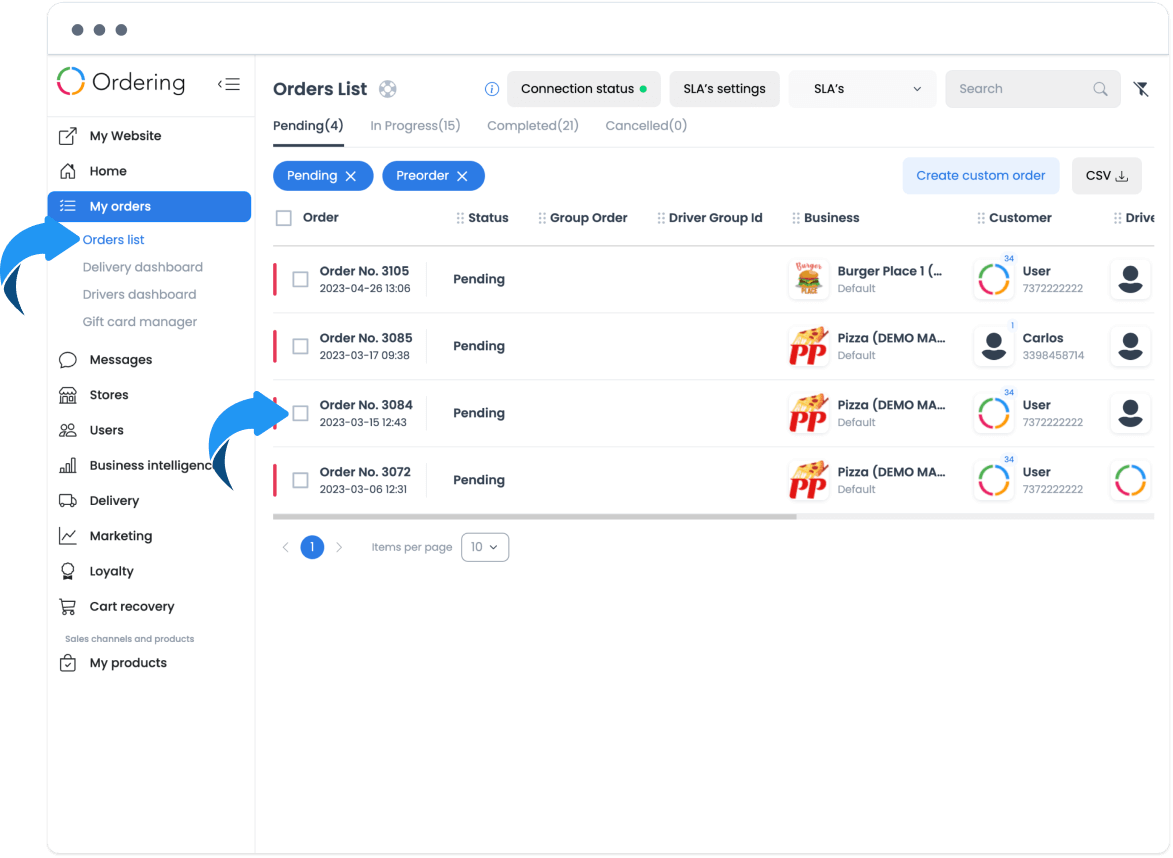The width and height of the screenshot is (1173, 858).
Task: Open Messages in sidebar
Action: coord(150,360)
